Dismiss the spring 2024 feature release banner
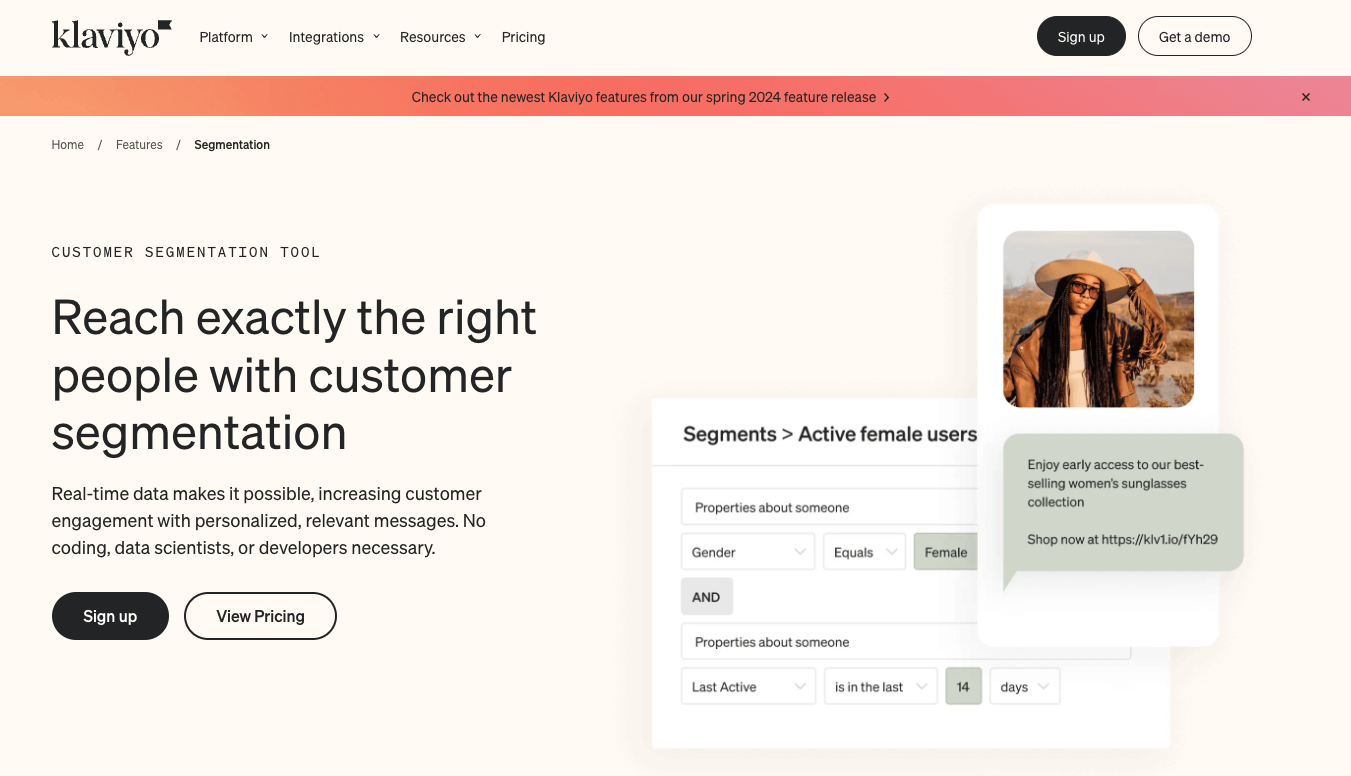1351x776 pixels. coord(1306,96)
